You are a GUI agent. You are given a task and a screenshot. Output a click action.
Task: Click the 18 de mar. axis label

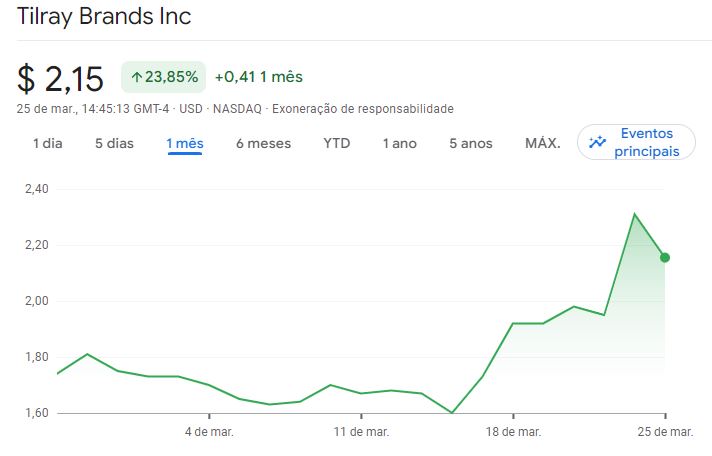coord(513,432)
